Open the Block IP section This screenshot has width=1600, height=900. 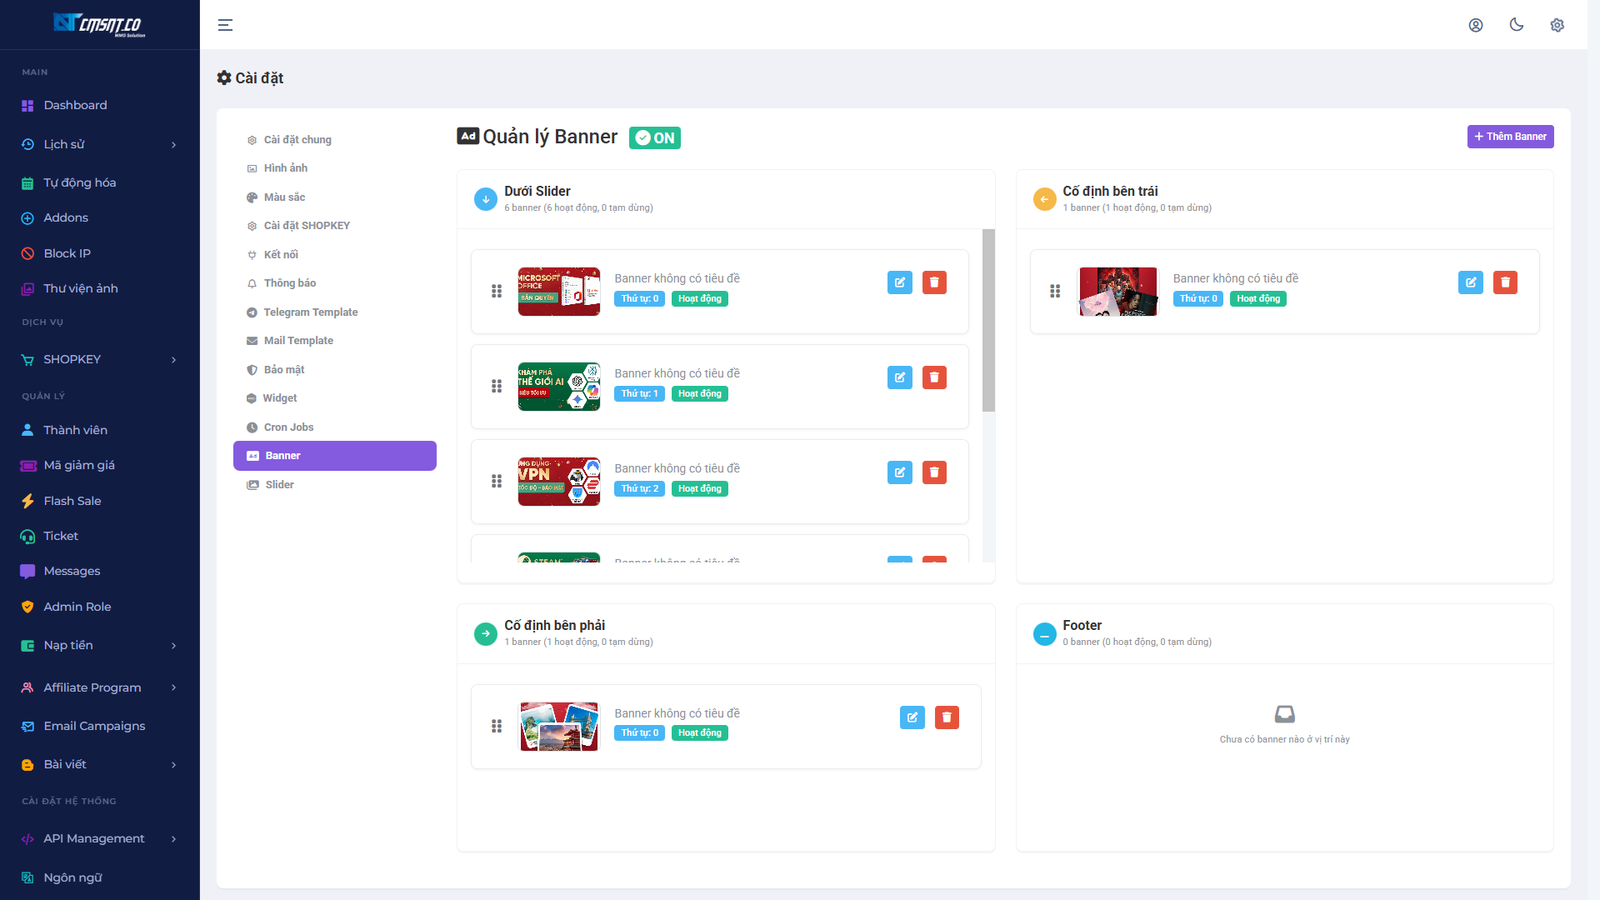click(68, 252)
